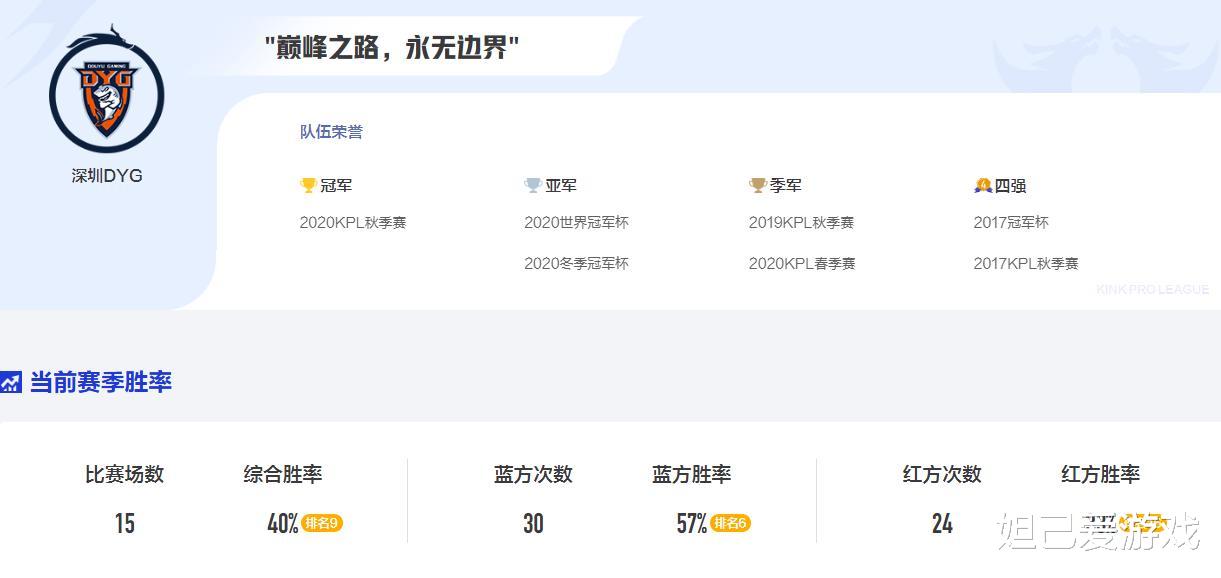Image resolution: width=1221 pixels, height=578 pixels.
Task: Select 2020KPL春季赛 entry
Action: coord(802,264)
